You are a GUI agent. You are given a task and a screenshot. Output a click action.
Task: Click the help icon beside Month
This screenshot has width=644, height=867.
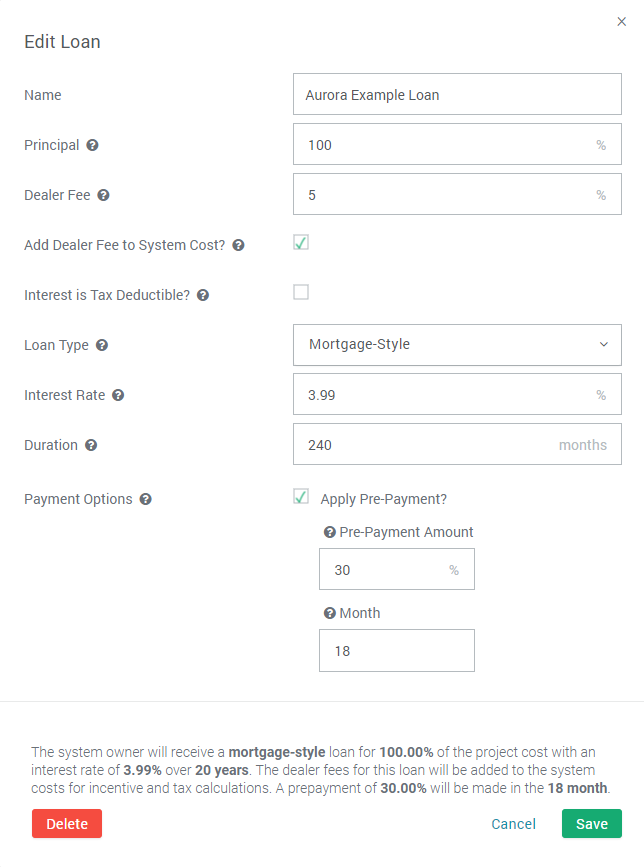[329, 613]
